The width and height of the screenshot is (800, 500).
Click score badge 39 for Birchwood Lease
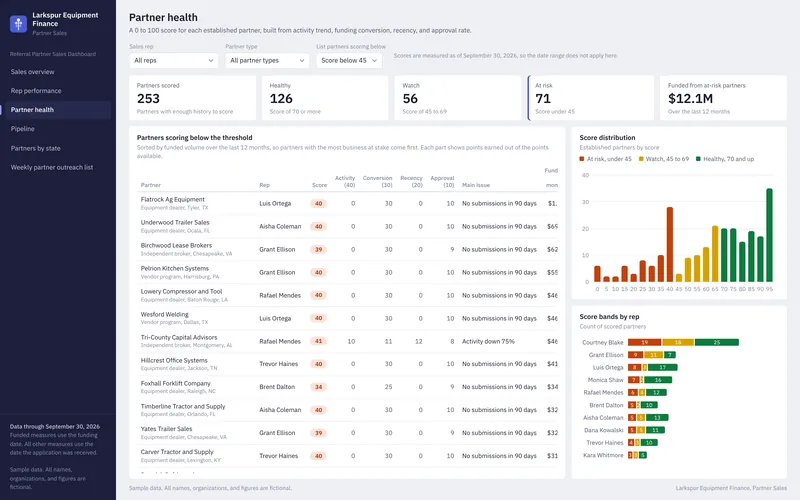pyautogui.click(x=318, y=249)
